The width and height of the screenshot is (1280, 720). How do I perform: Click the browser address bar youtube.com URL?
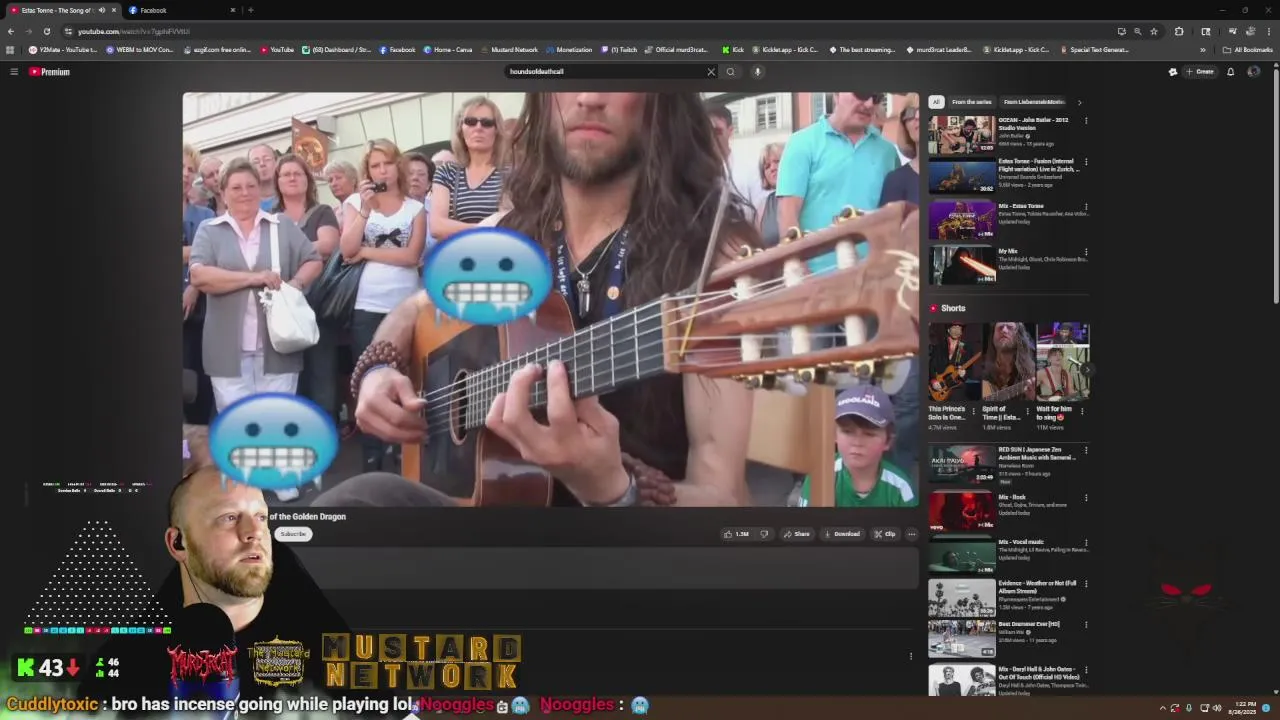(590, 31)
